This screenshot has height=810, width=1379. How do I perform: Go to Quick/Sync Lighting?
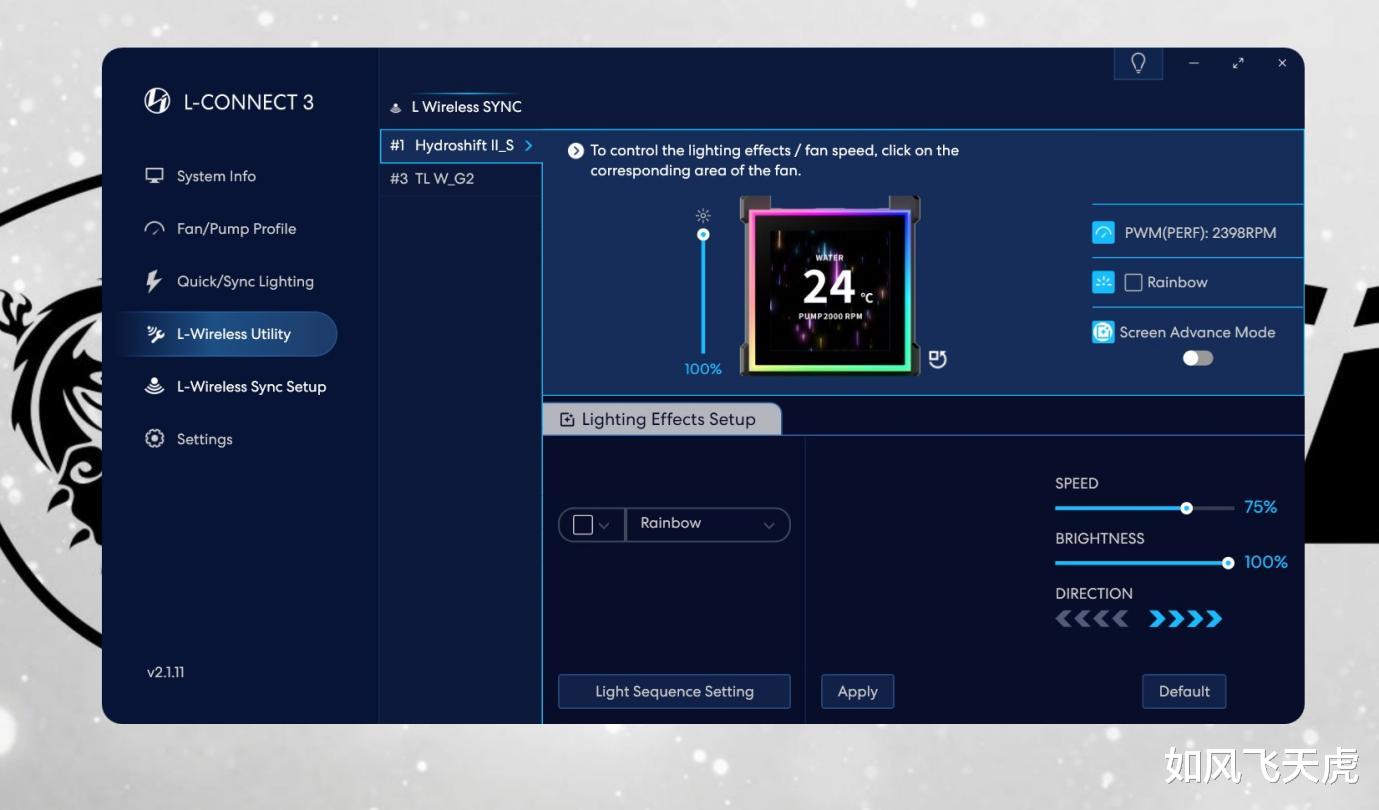click(245, 281)
